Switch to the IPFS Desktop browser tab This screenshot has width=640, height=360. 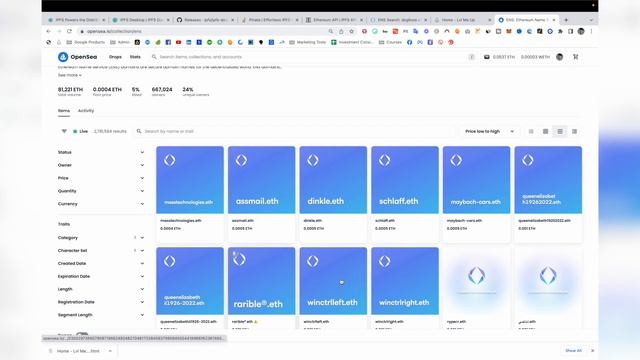click(x=140, y=20)
